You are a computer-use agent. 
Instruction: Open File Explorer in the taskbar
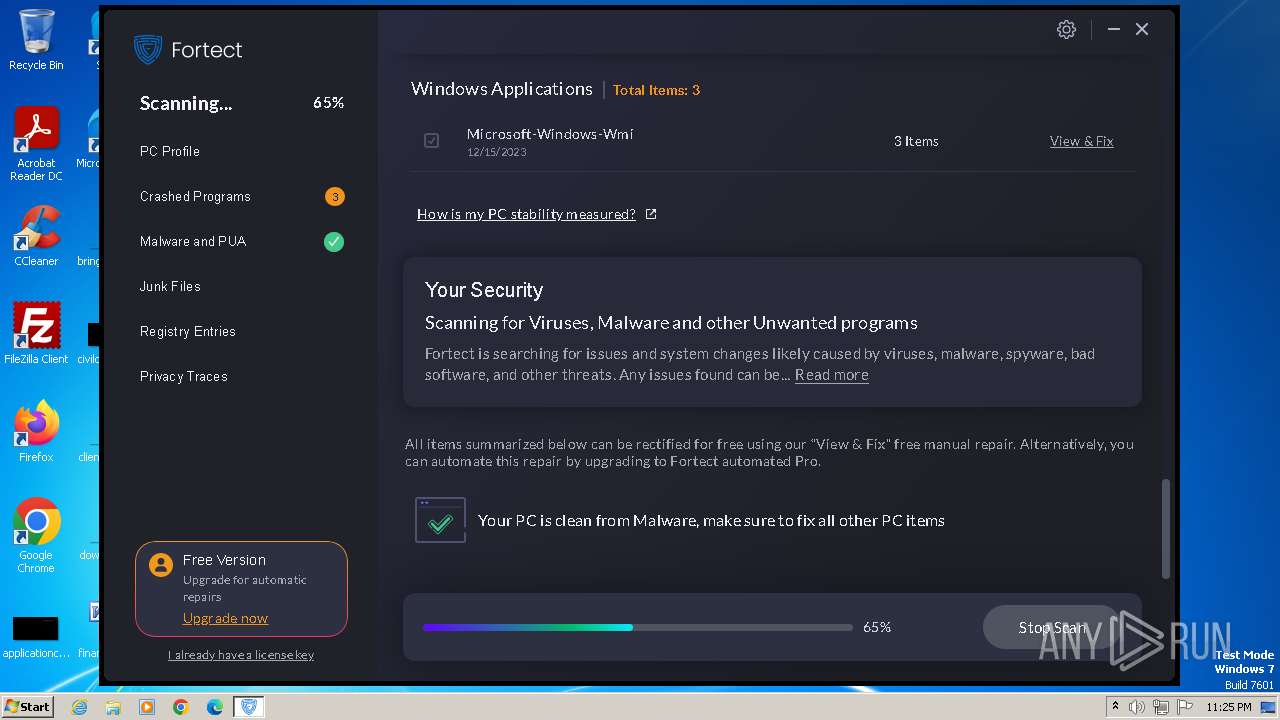pyautogui.click(x=113, y=707)
